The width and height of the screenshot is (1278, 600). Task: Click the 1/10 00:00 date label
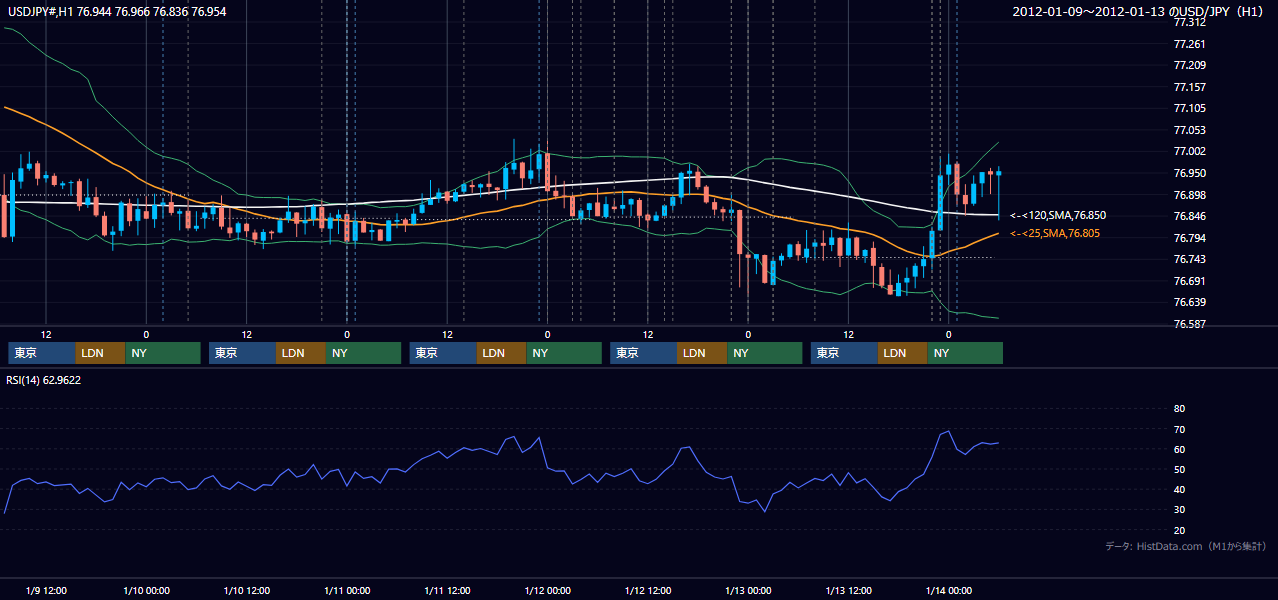pos(146,590)
